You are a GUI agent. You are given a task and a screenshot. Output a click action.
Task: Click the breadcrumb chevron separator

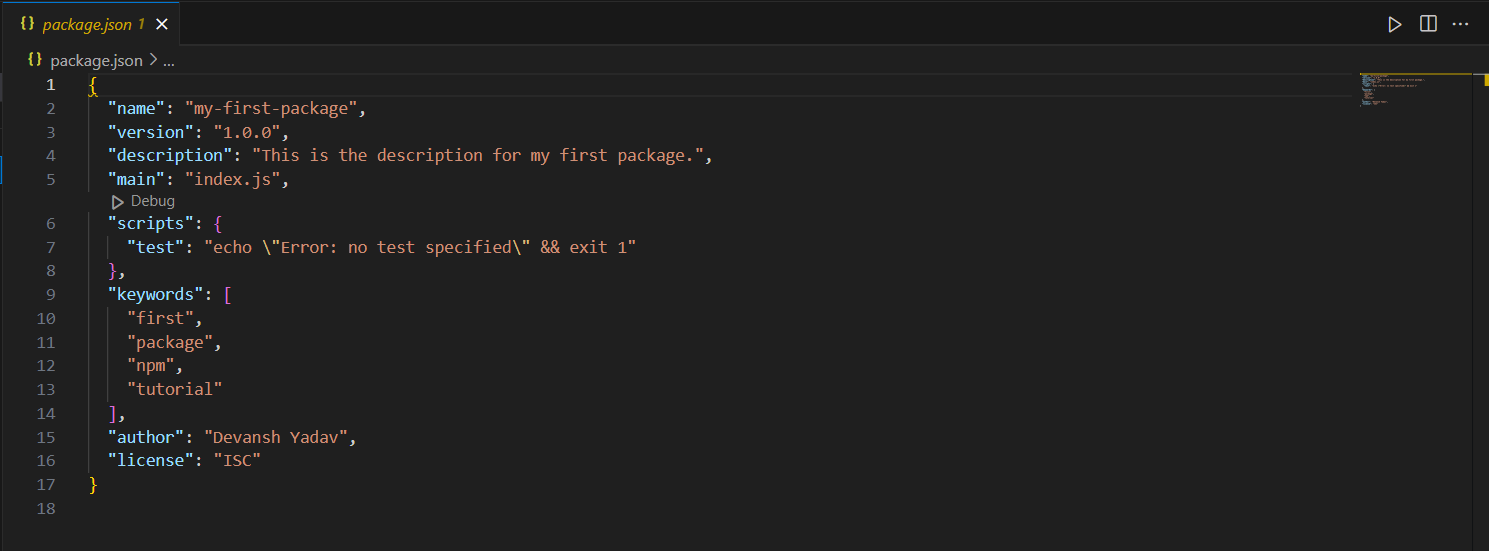153,60
